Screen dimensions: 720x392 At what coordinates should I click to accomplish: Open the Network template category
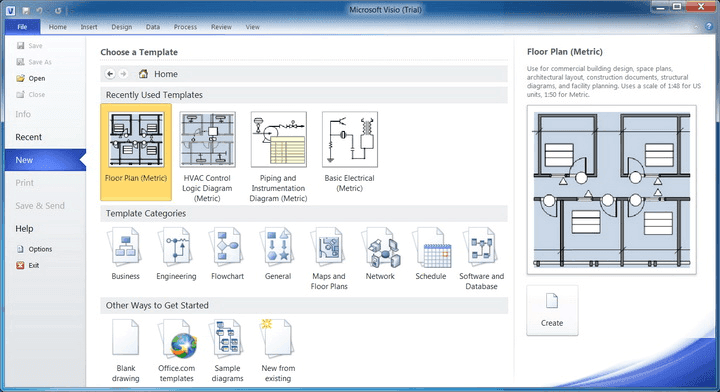(x=380, y=254)
